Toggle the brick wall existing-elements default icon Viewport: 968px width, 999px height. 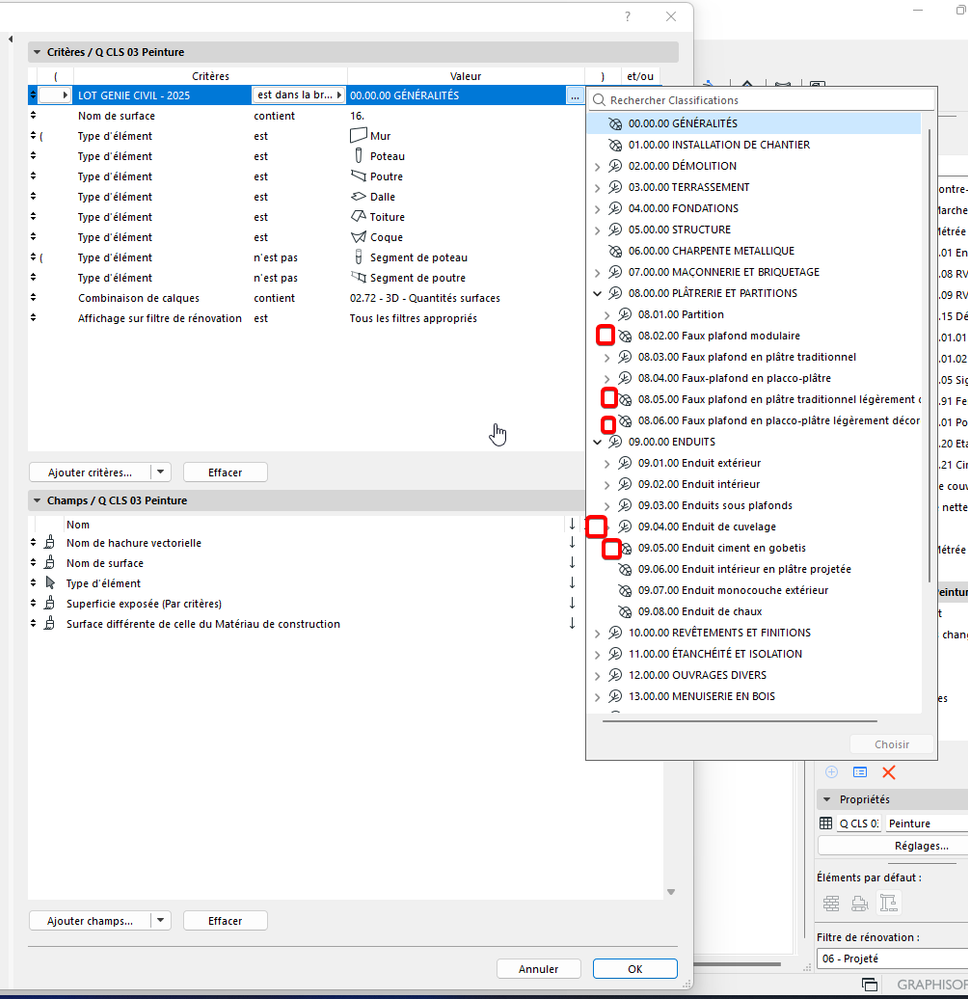(831, 903)
